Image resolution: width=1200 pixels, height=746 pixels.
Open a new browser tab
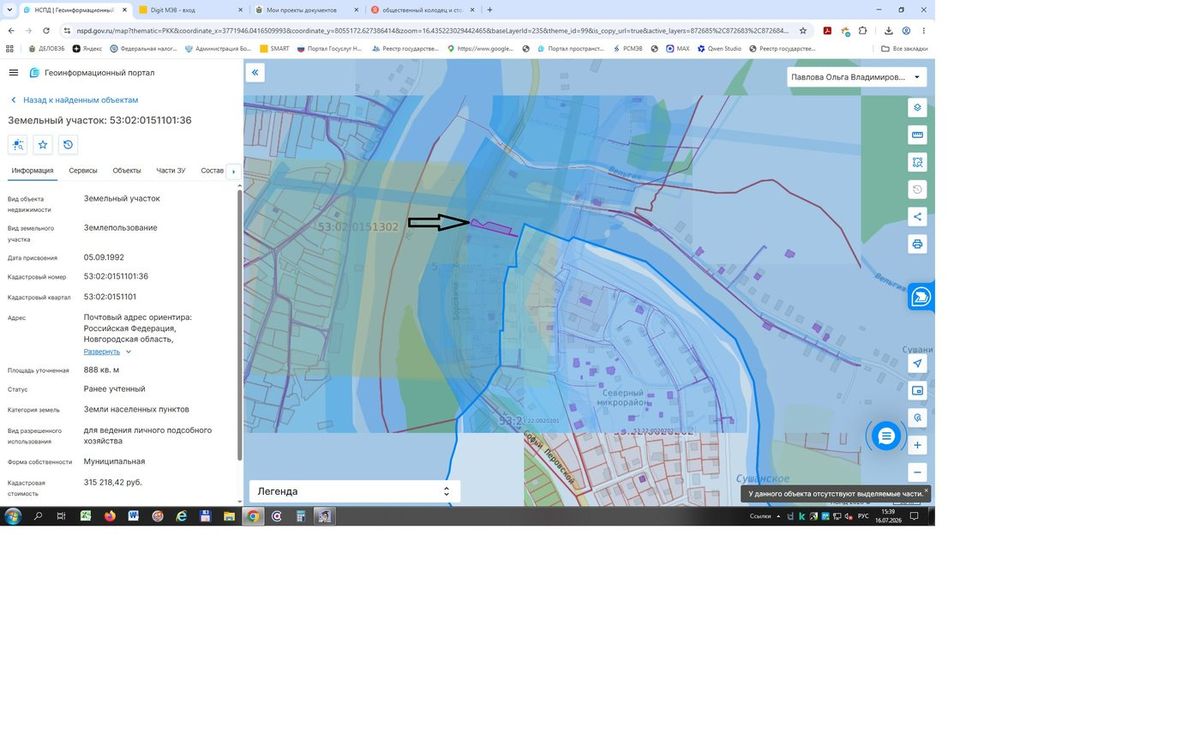click(489, 10)
